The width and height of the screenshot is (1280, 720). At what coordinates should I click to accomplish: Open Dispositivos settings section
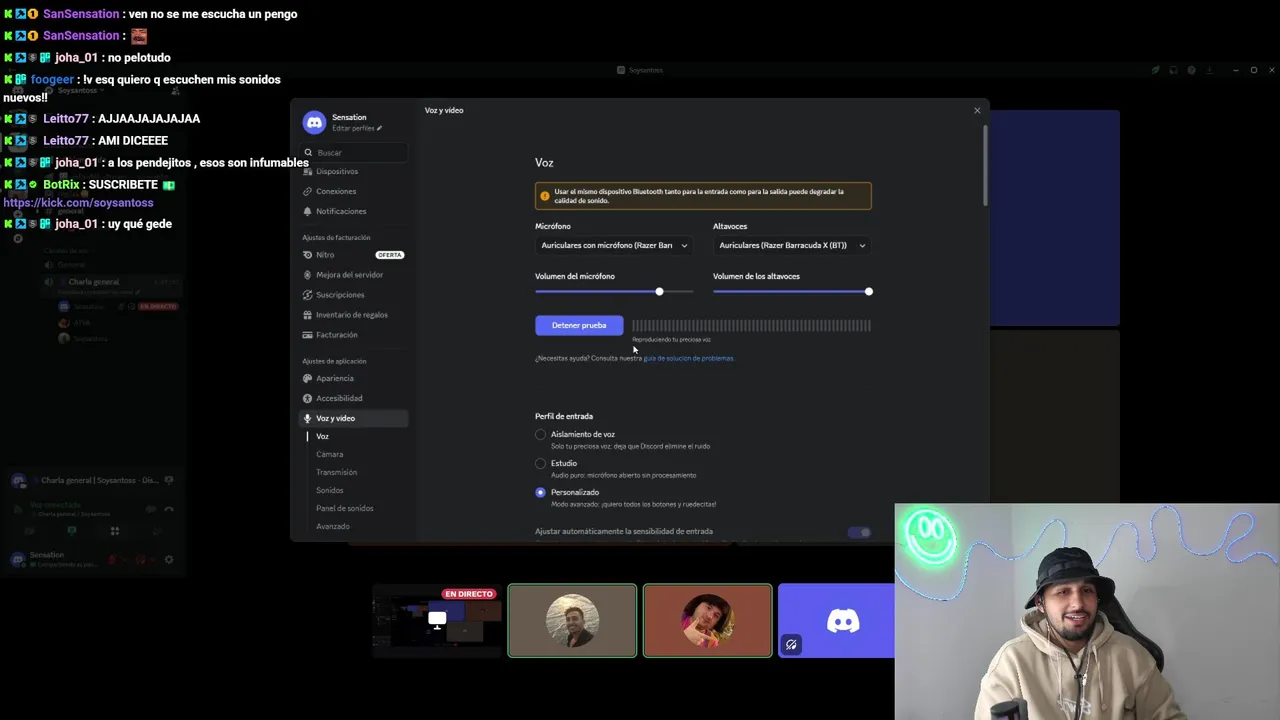tap(354, 171)
